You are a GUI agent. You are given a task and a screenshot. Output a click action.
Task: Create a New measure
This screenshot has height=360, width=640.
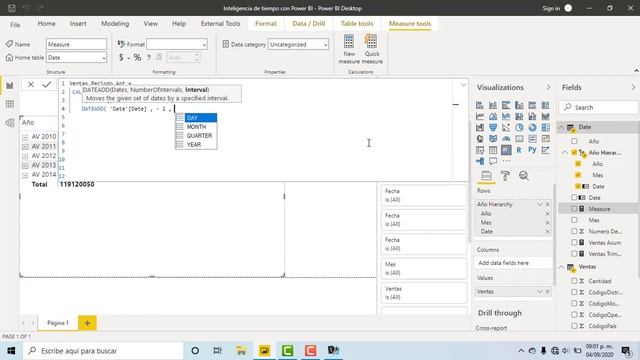pos(349,49)
